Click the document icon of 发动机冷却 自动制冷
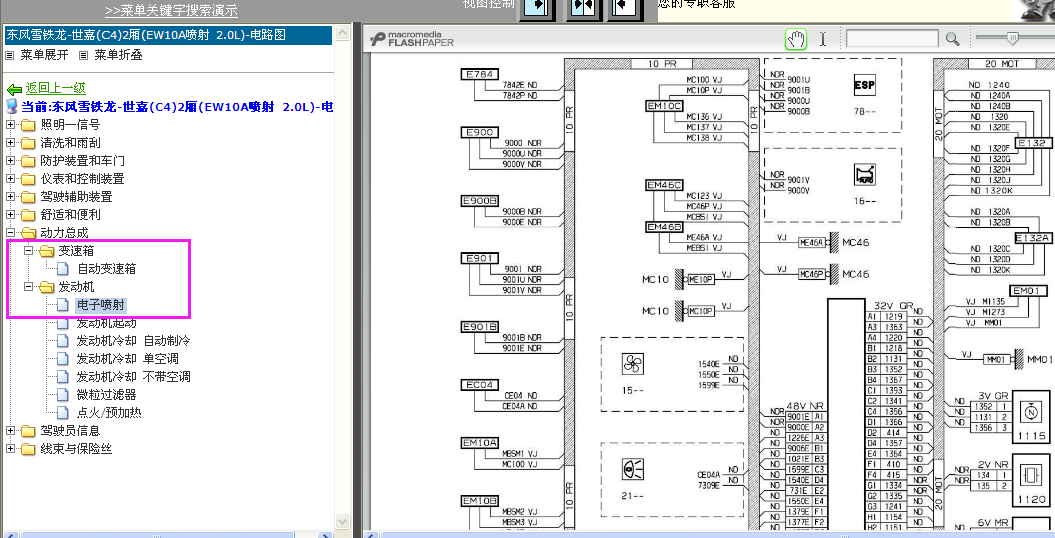 click(x=63, y=341)
